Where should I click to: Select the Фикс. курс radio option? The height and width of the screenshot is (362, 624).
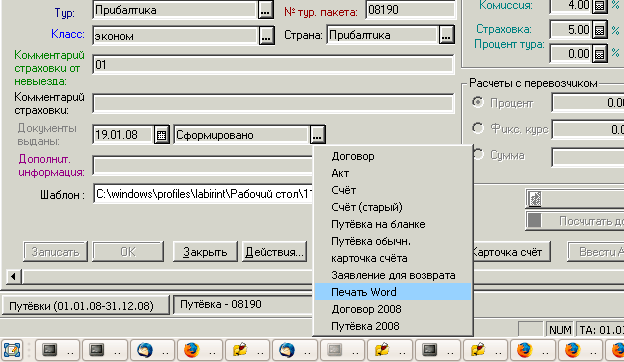pos(478,128)
